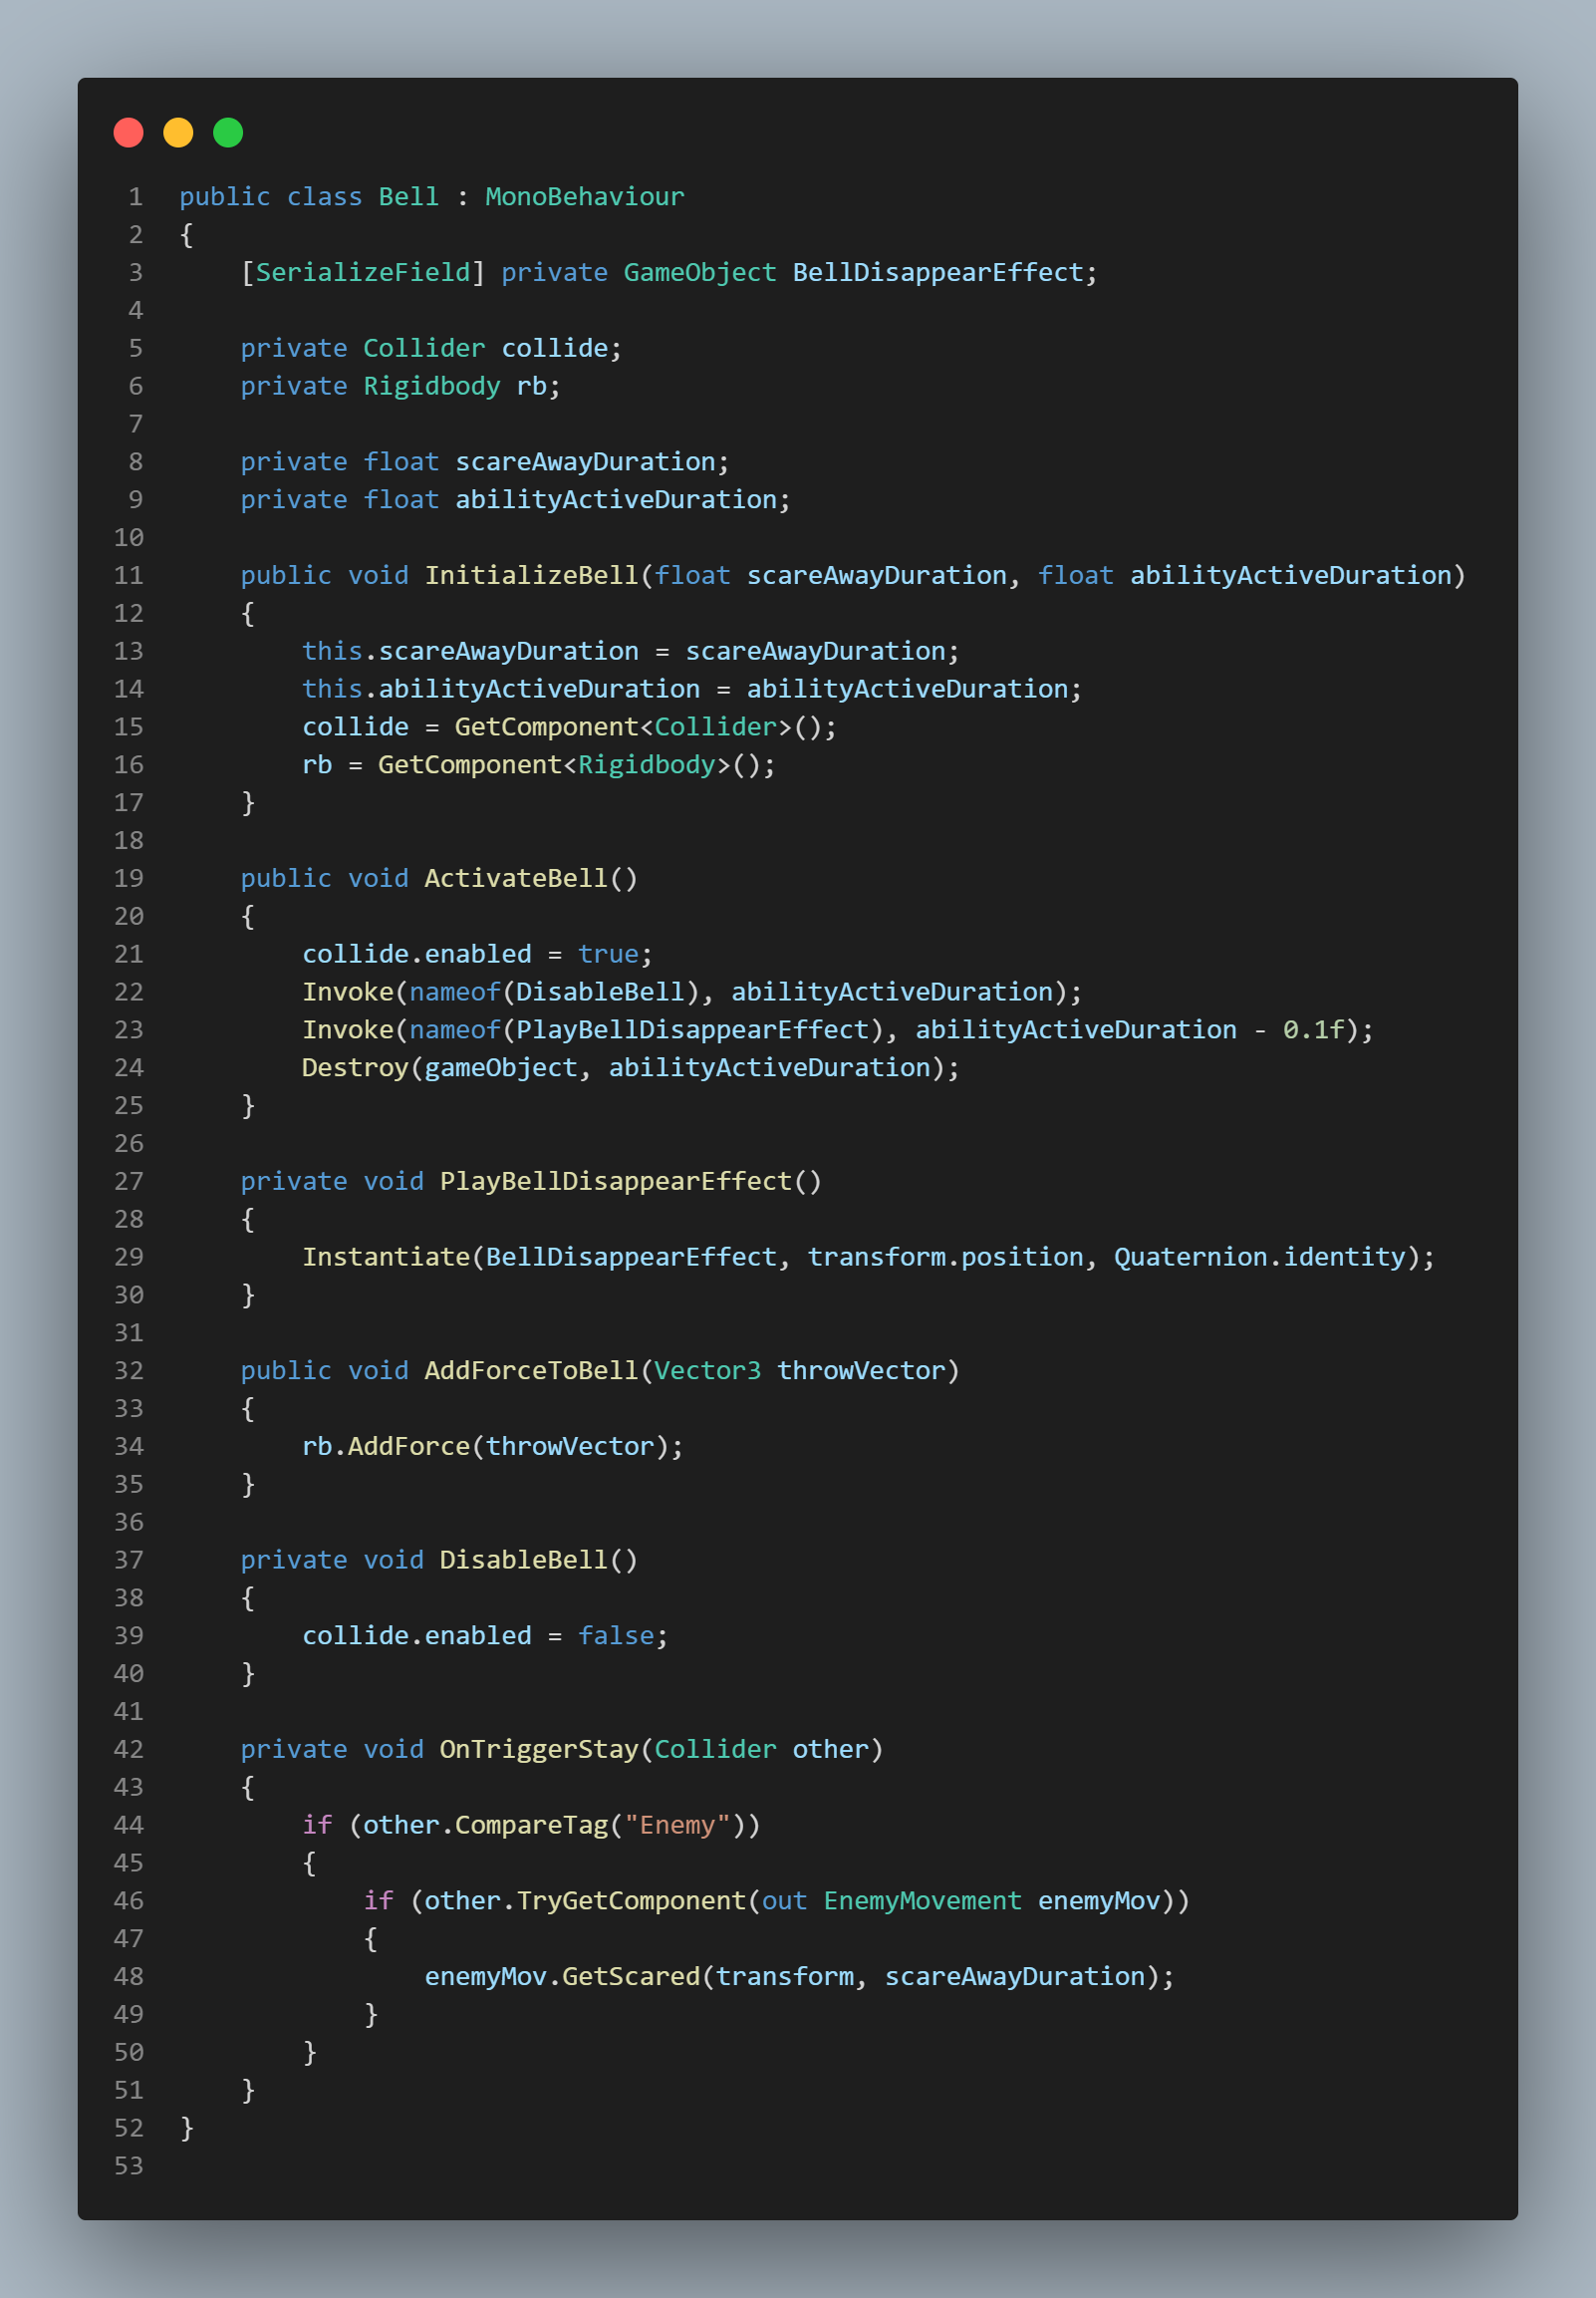The height and width of the screenshot is (2298, 1596).
Task: Click the "Enemy" string literal
Action: tap(677, 1826)
